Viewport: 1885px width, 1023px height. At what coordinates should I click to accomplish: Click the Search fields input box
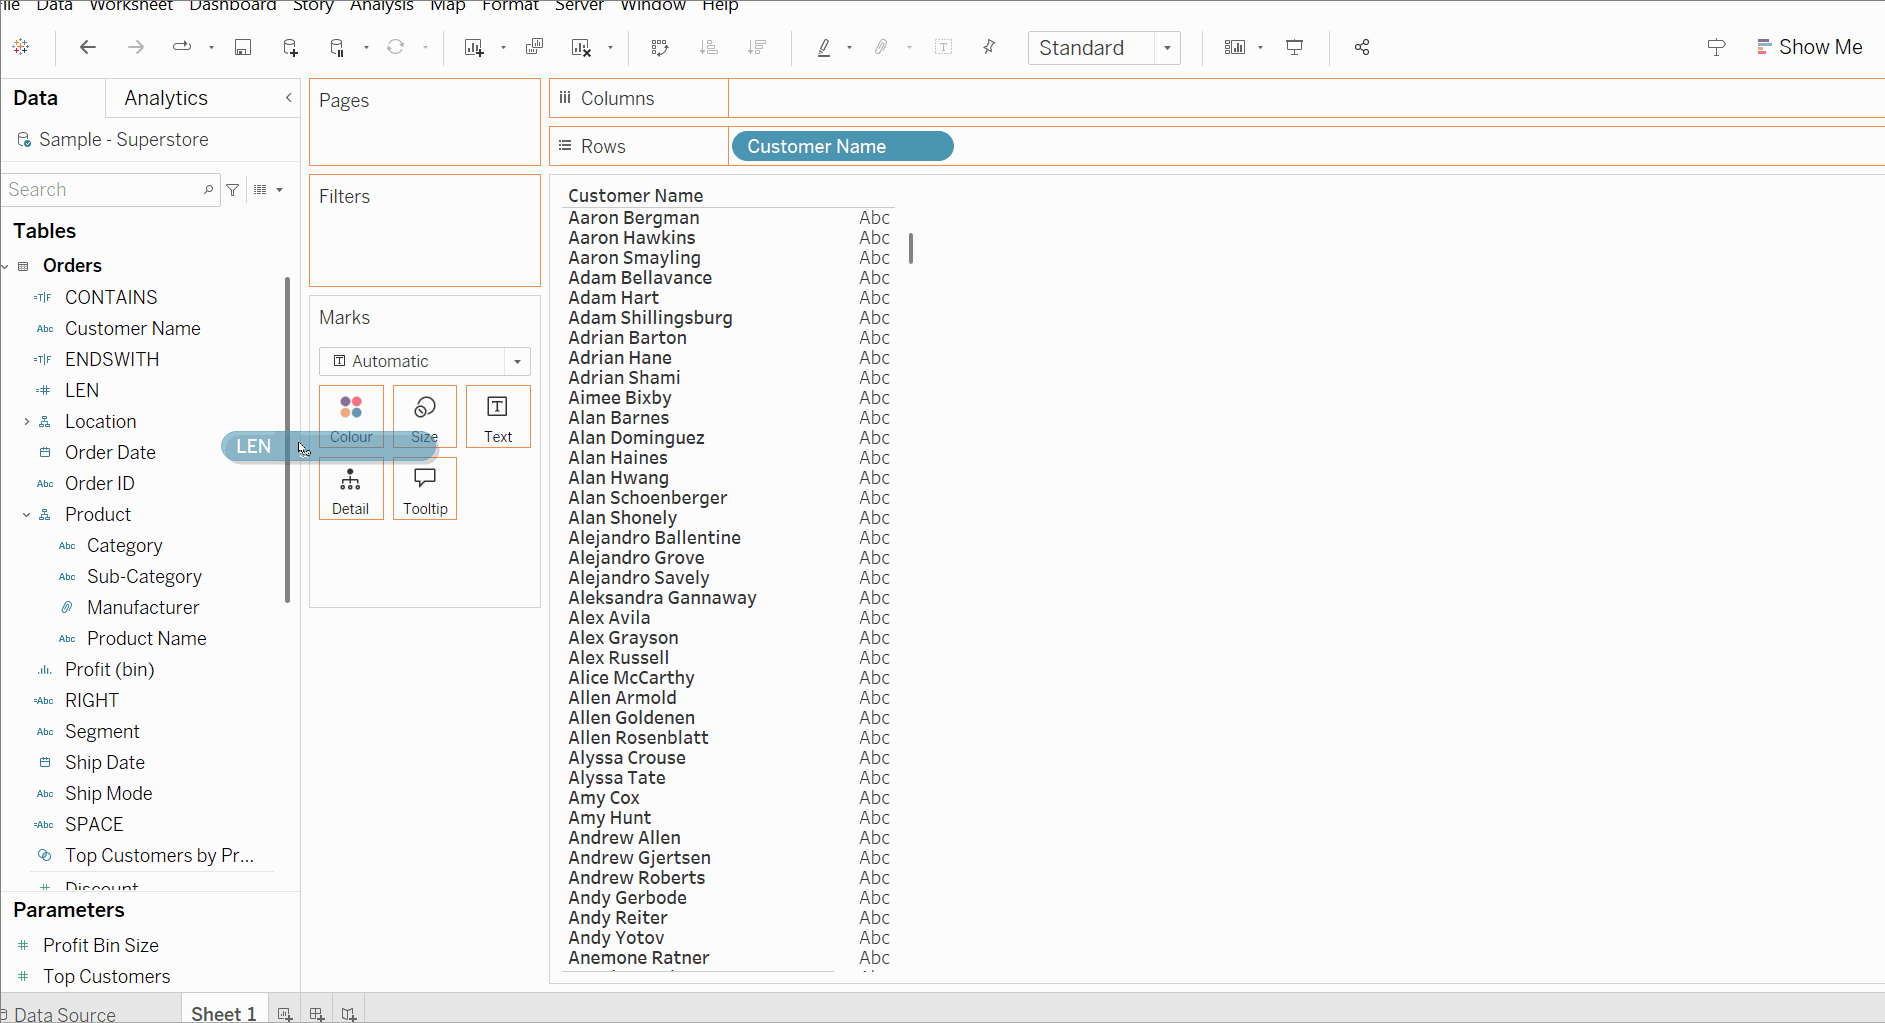pyautogui.click(x=103, y=190)
